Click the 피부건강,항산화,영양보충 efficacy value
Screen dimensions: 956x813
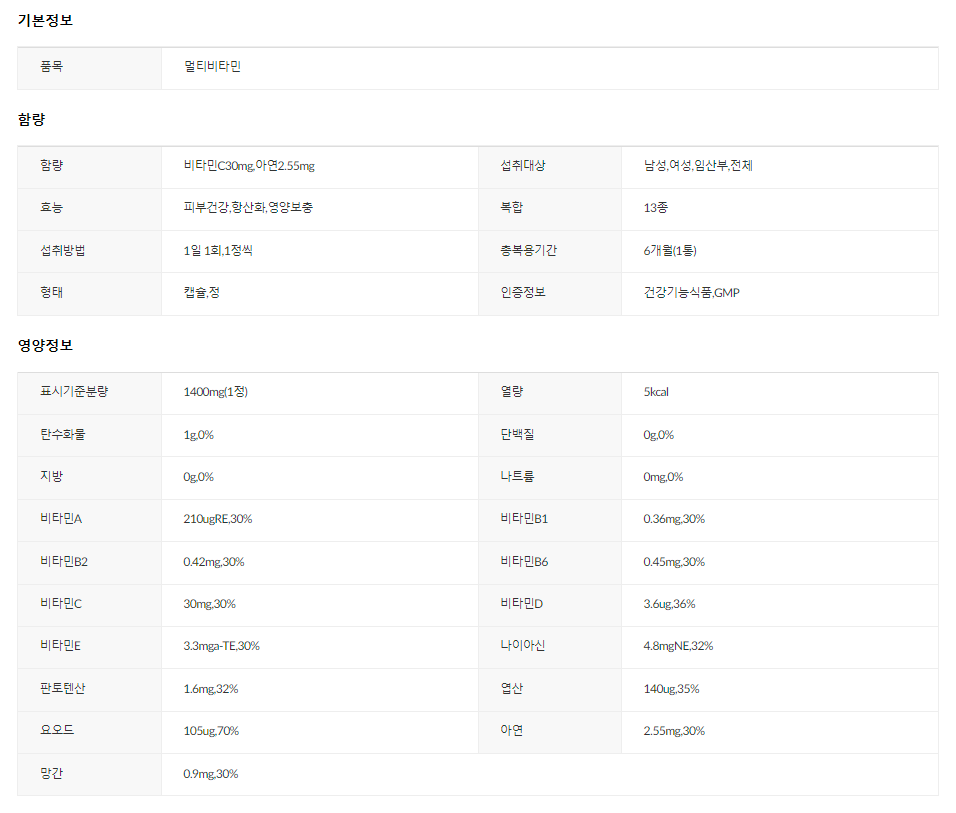pyautogui.click(x=254, y=208)
